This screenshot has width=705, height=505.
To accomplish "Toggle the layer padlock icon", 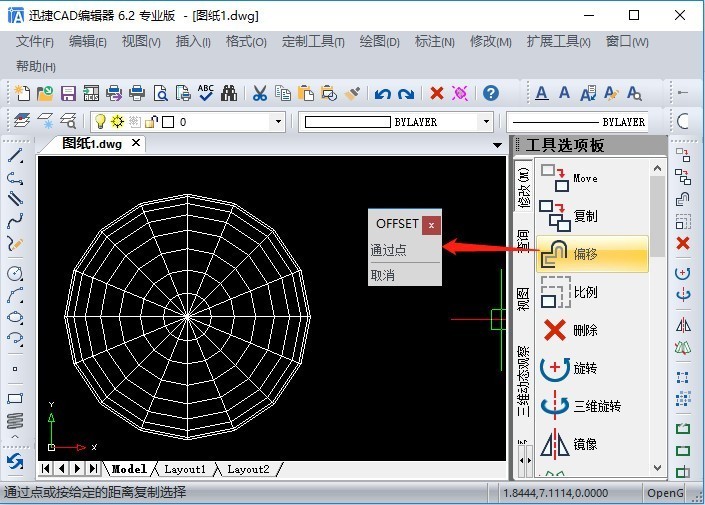I will coord(152,121).
